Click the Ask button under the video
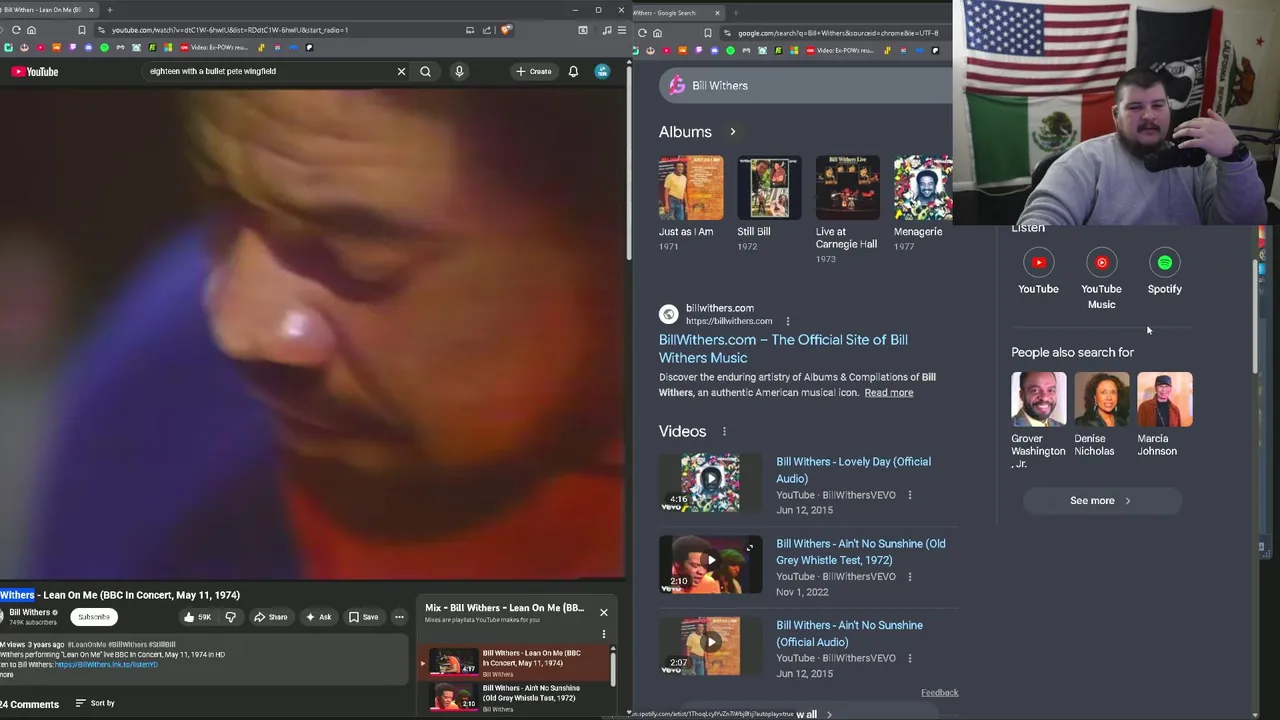The image size is (1280, 720). click(x=318, y=617)
